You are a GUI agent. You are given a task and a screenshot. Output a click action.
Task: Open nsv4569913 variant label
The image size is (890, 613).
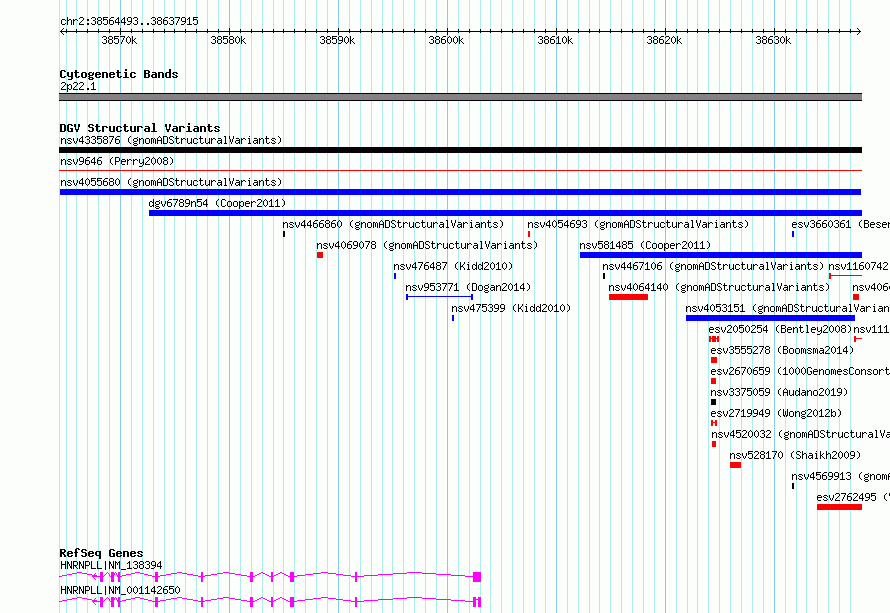(x=841, y=476)
